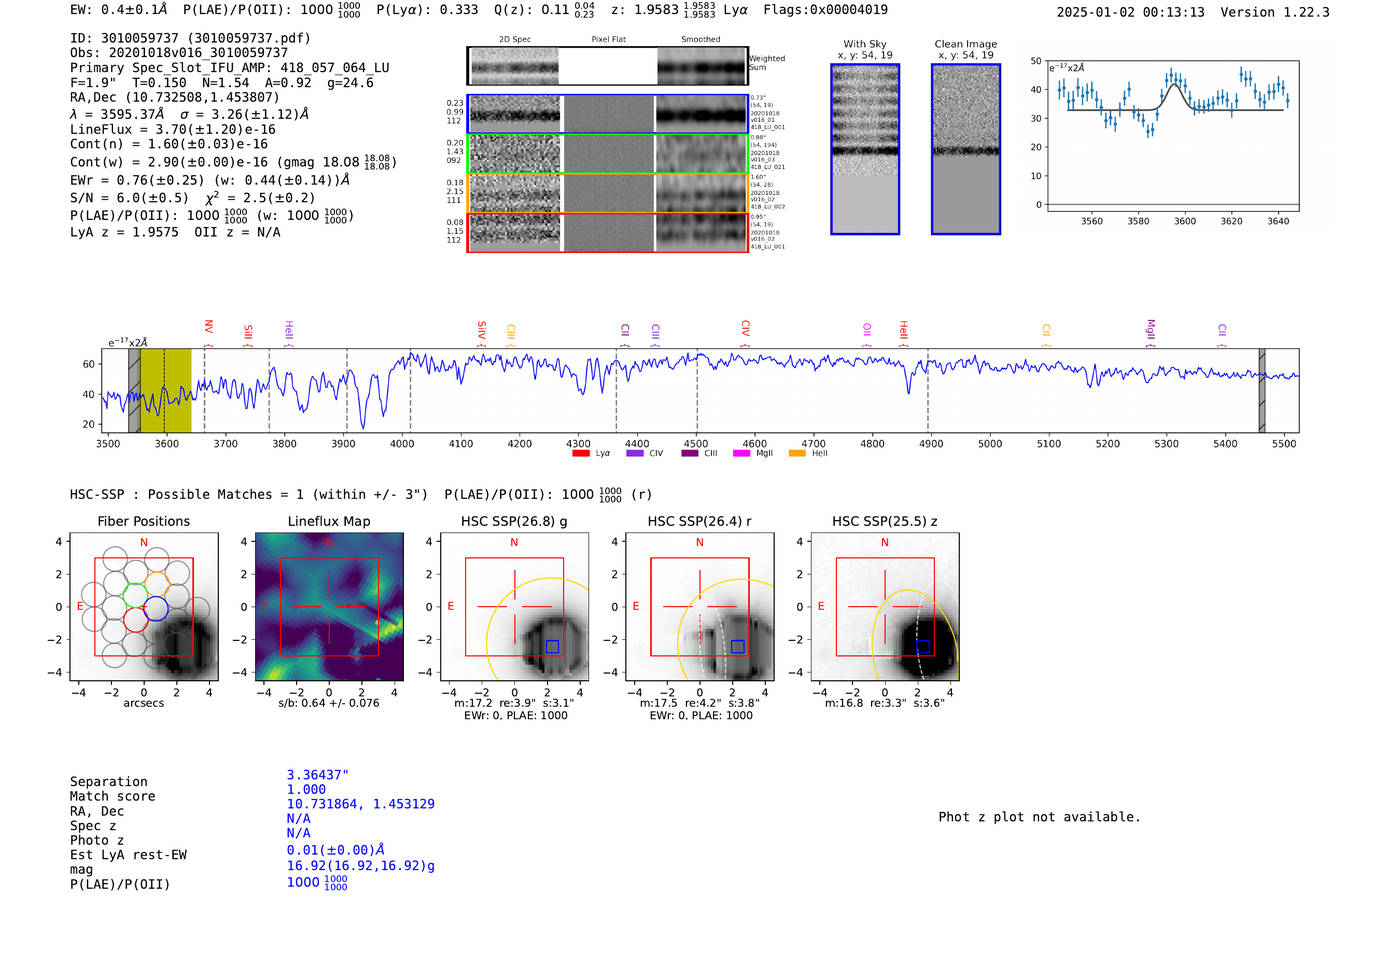Click Primary Spec_Slot_IFU_AMP: 418_057_064_LU text

pyautogui.click(x=230, y=68)
